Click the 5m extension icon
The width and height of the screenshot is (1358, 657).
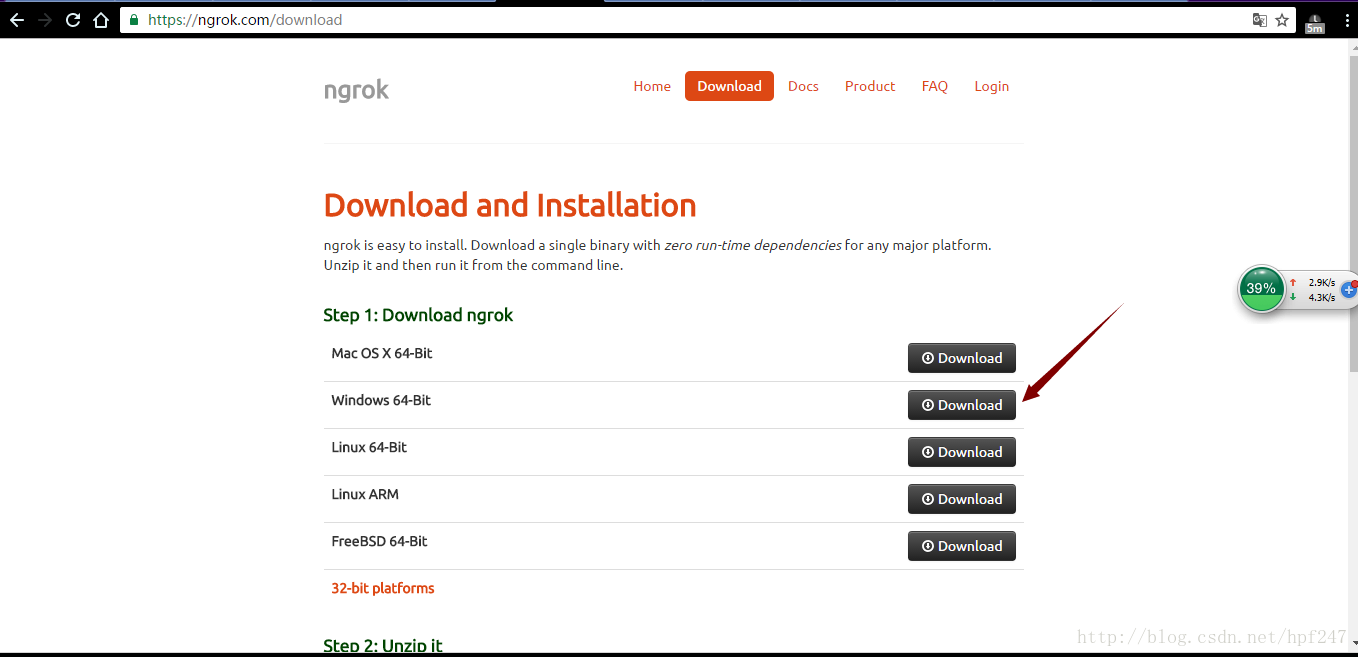tap(1314, 22)
